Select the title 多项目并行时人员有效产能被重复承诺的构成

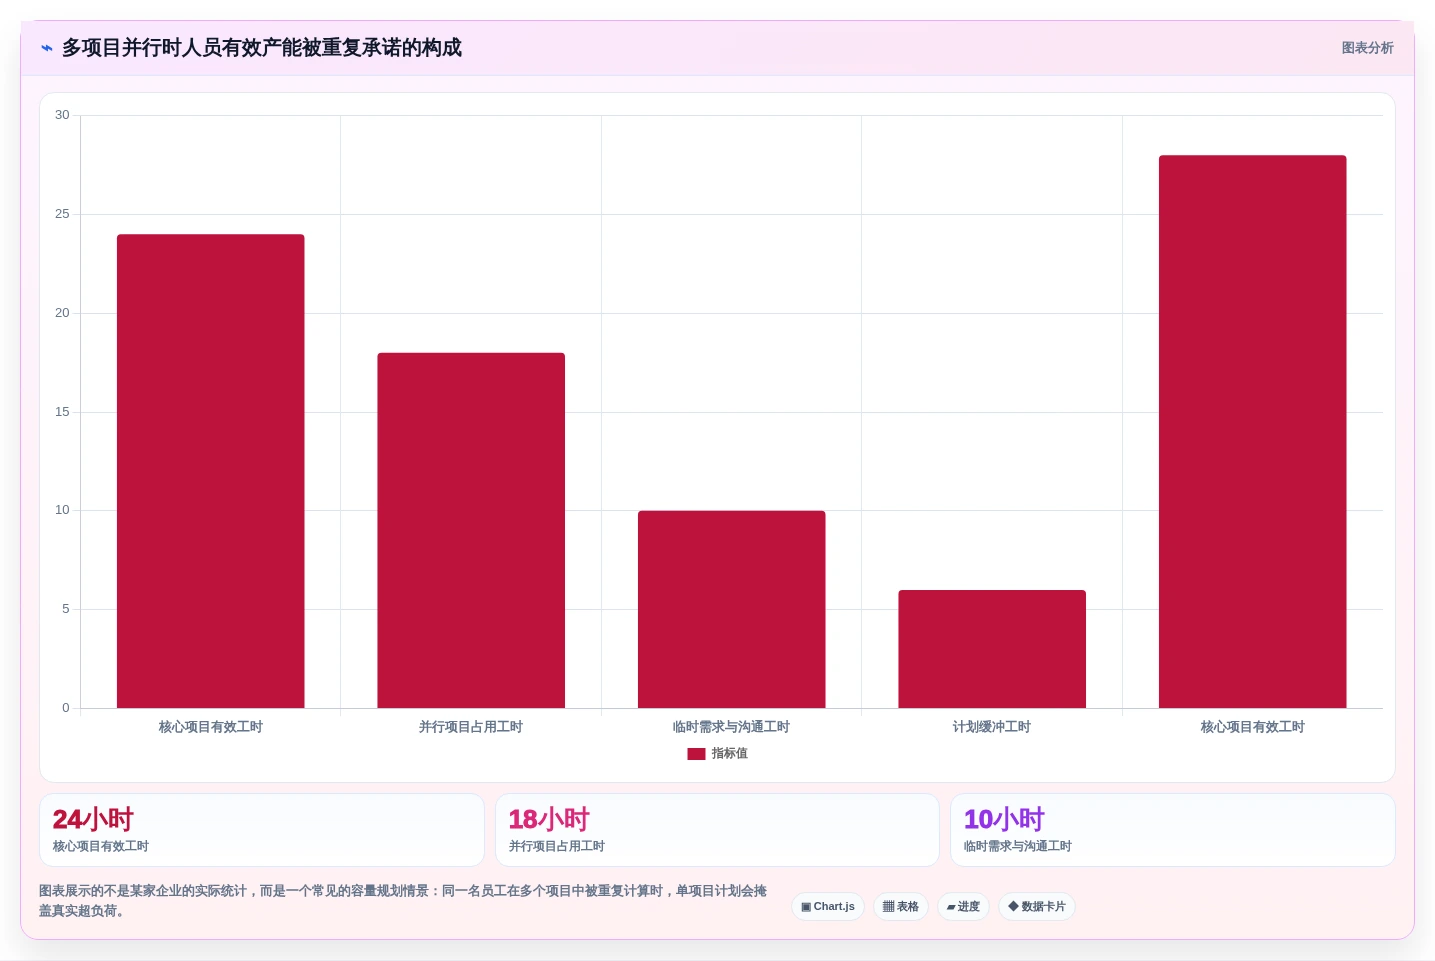pos(262,48)
